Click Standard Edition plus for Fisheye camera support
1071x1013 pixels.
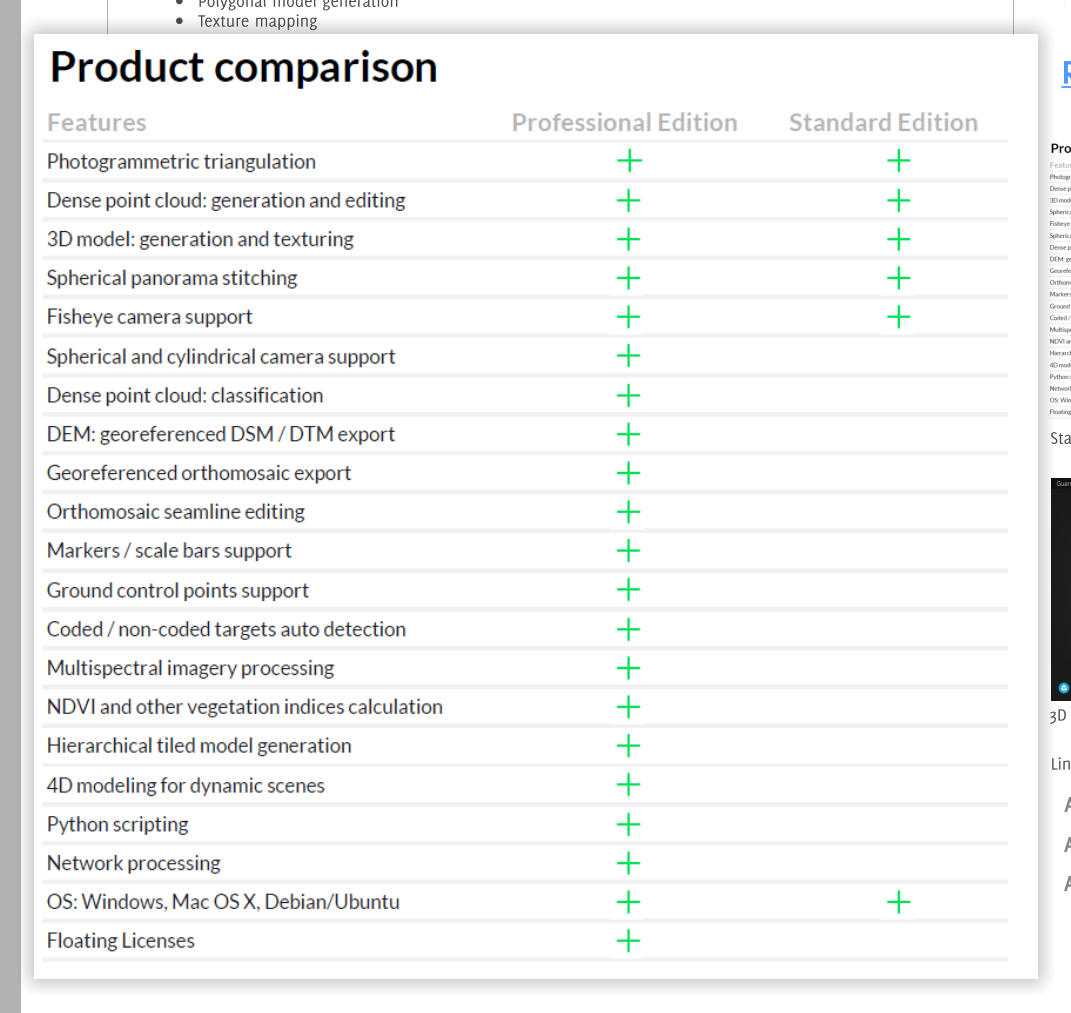pyautogui.click(x=898, y=317)
